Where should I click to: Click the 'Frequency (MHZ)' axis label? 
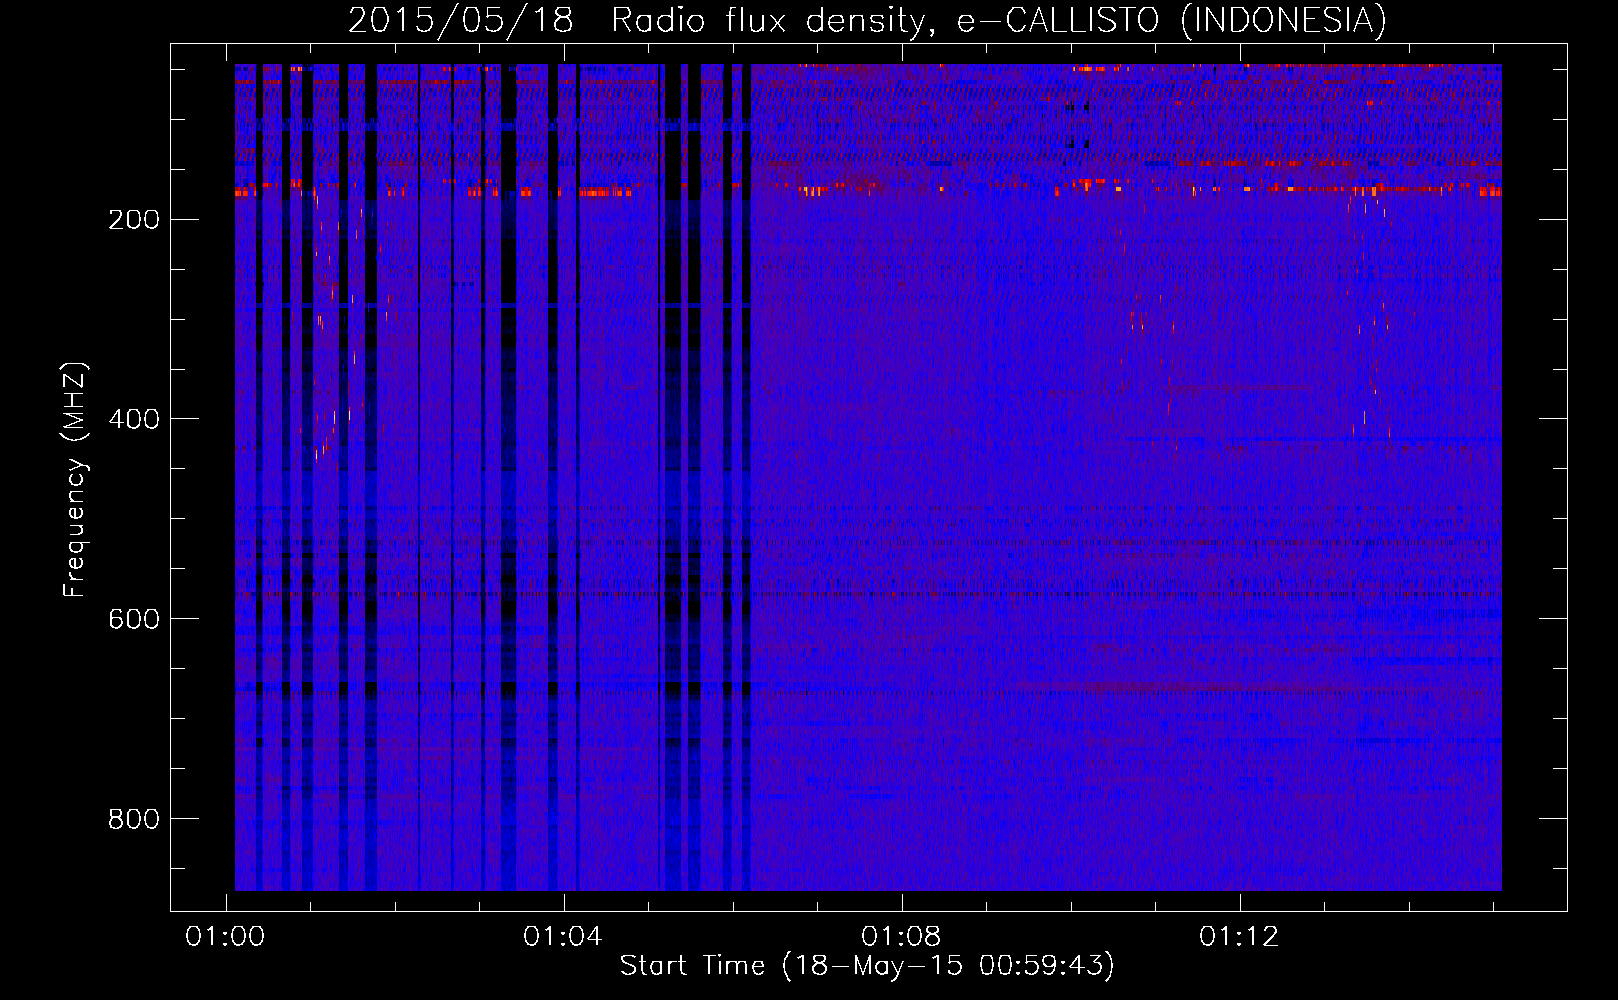tap(75, 480)
